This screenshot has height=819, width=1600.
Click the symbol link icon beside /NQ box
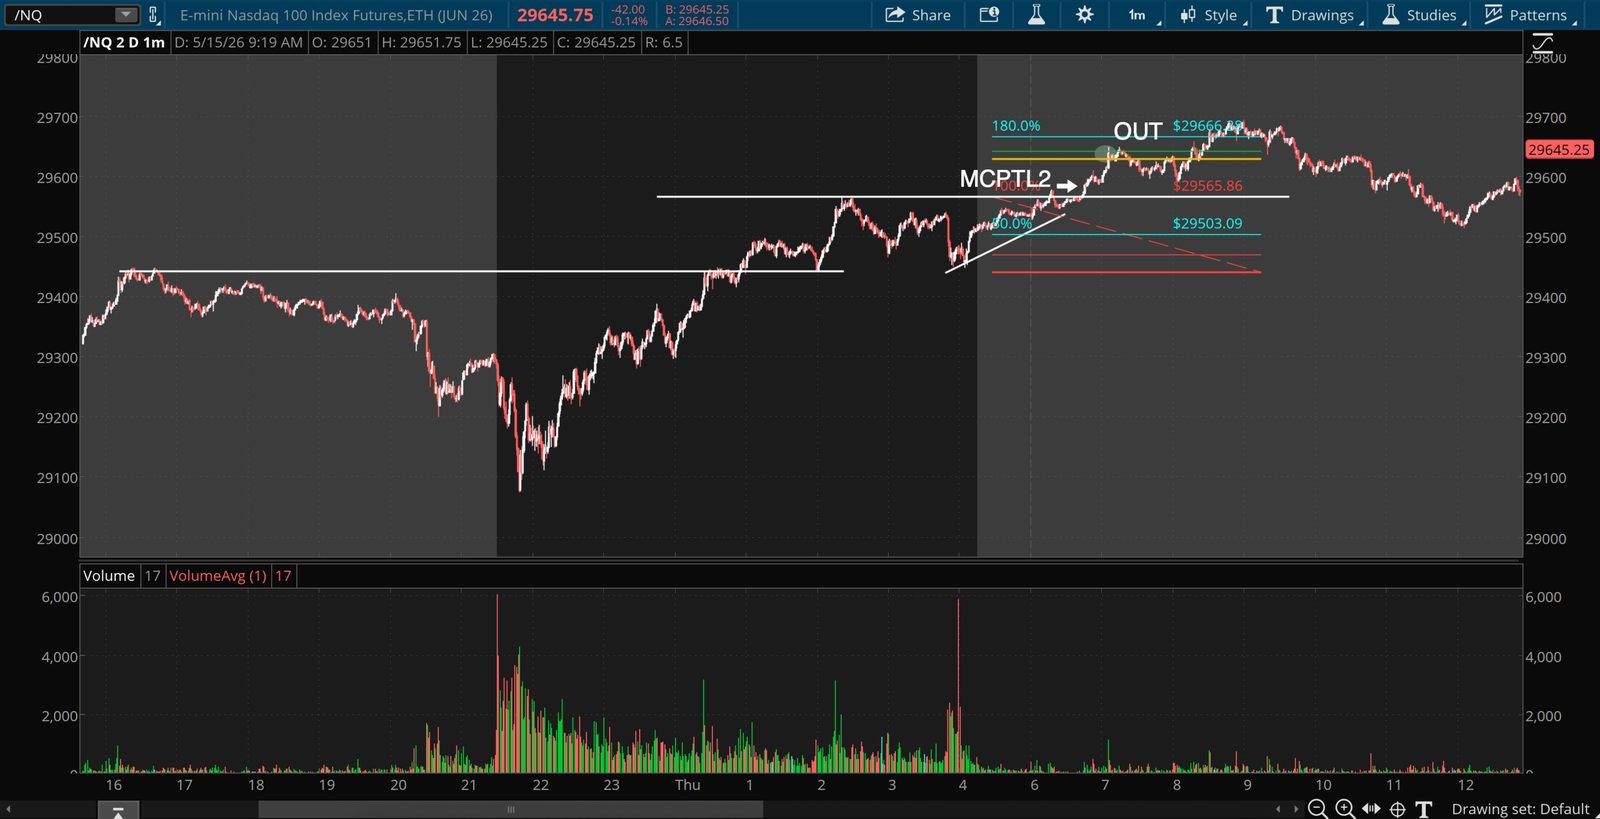pos(153,15)
